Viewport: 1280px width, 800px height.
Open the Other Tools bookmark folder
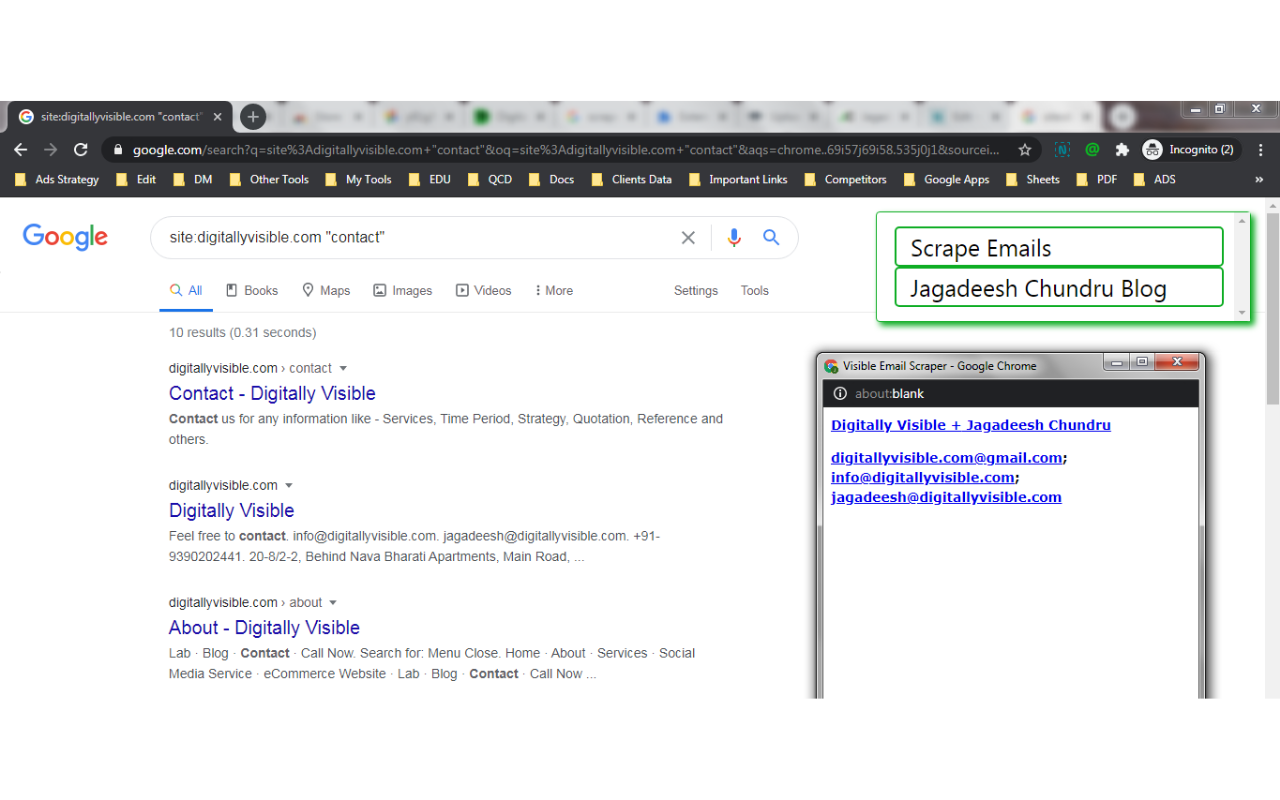tap(269, 180)
